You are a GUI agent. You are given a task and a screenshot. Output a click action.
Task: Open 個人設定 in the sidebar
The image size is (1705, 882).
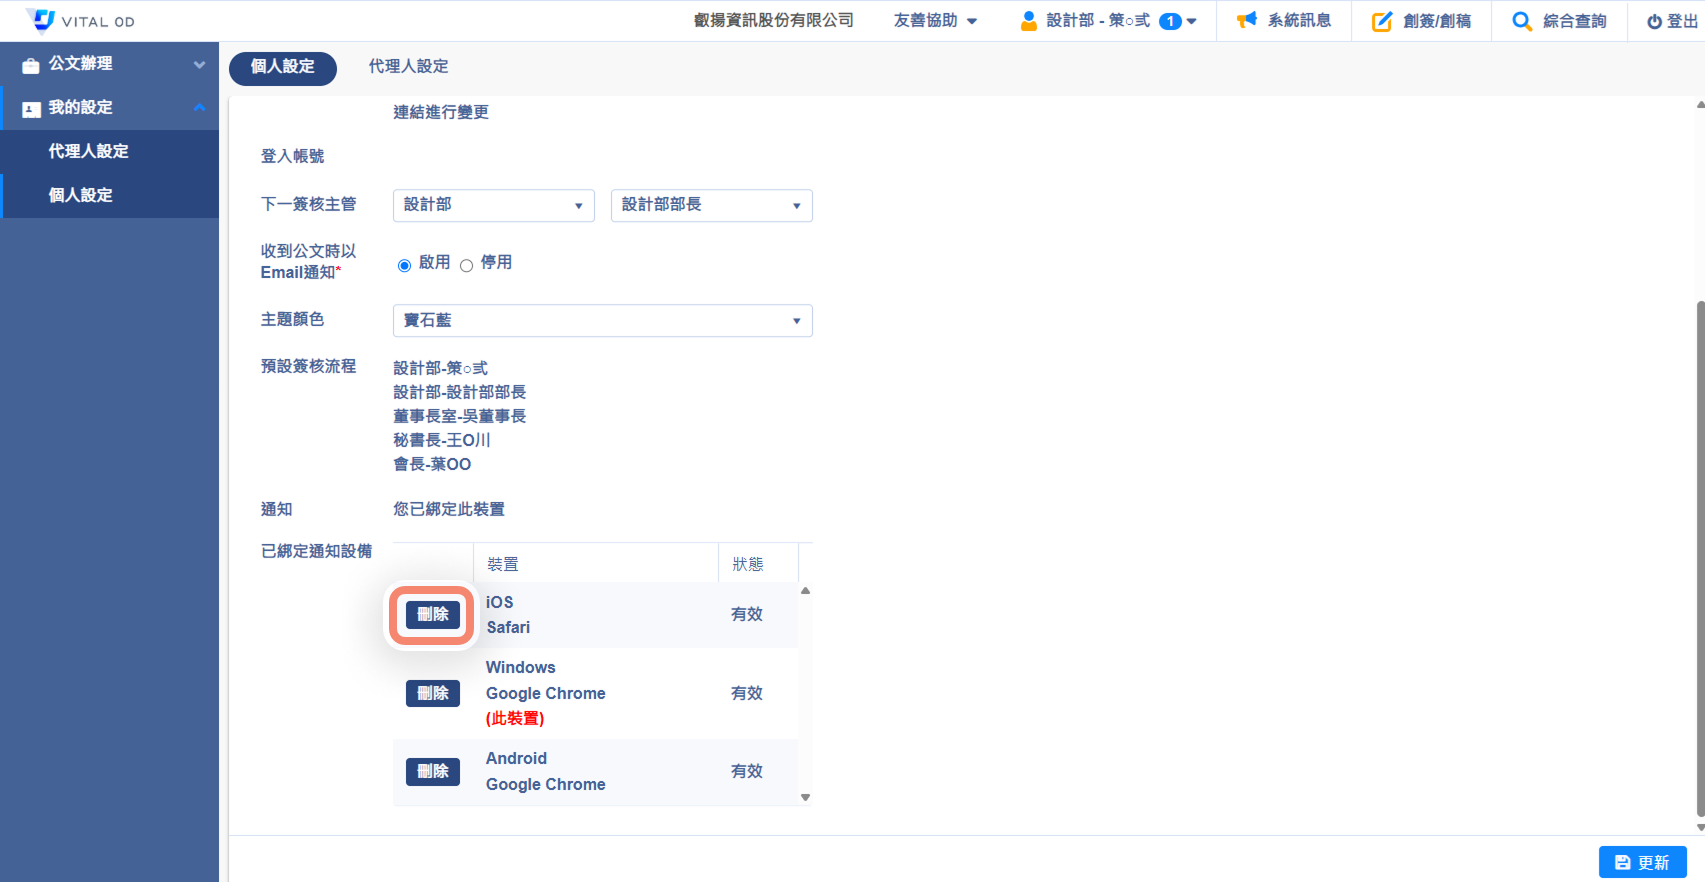(109, 195)
